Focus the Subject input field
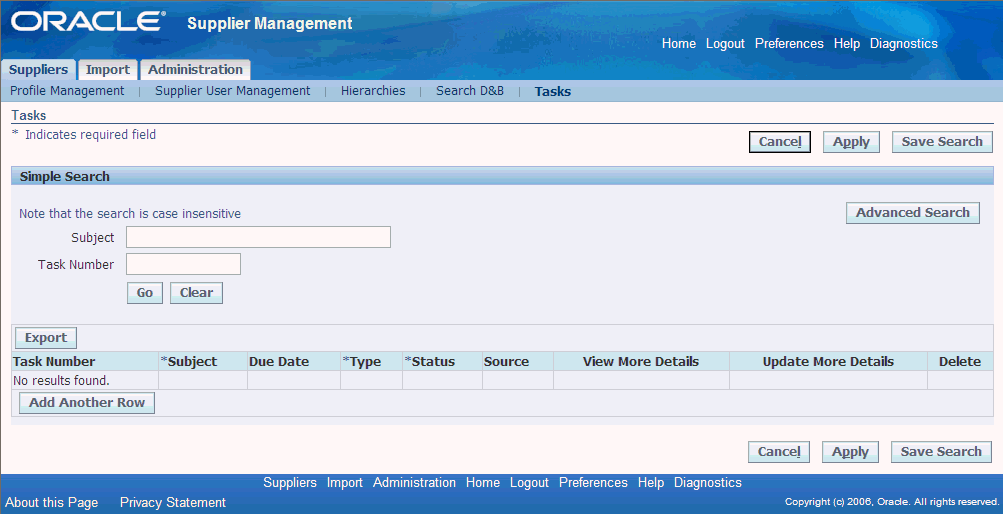Image resolution: width=1003 pixels, height=514 pixels. pyautogui.click(x=258, y=237)
